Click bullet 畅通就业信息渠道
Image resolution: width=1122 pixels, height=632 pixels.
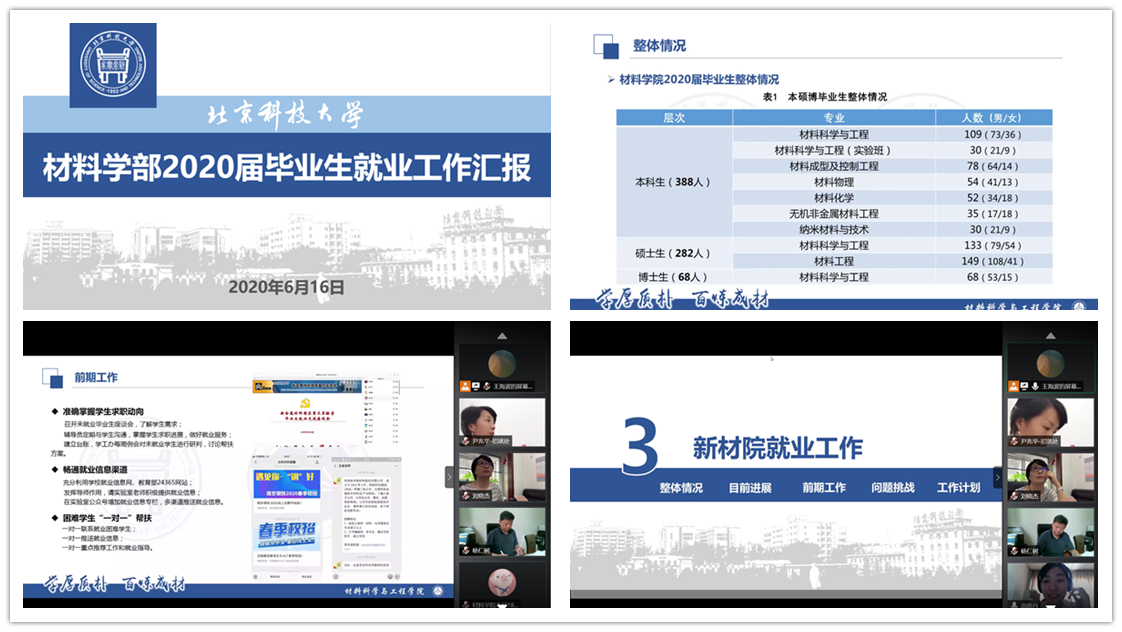(x=95, y=470)
